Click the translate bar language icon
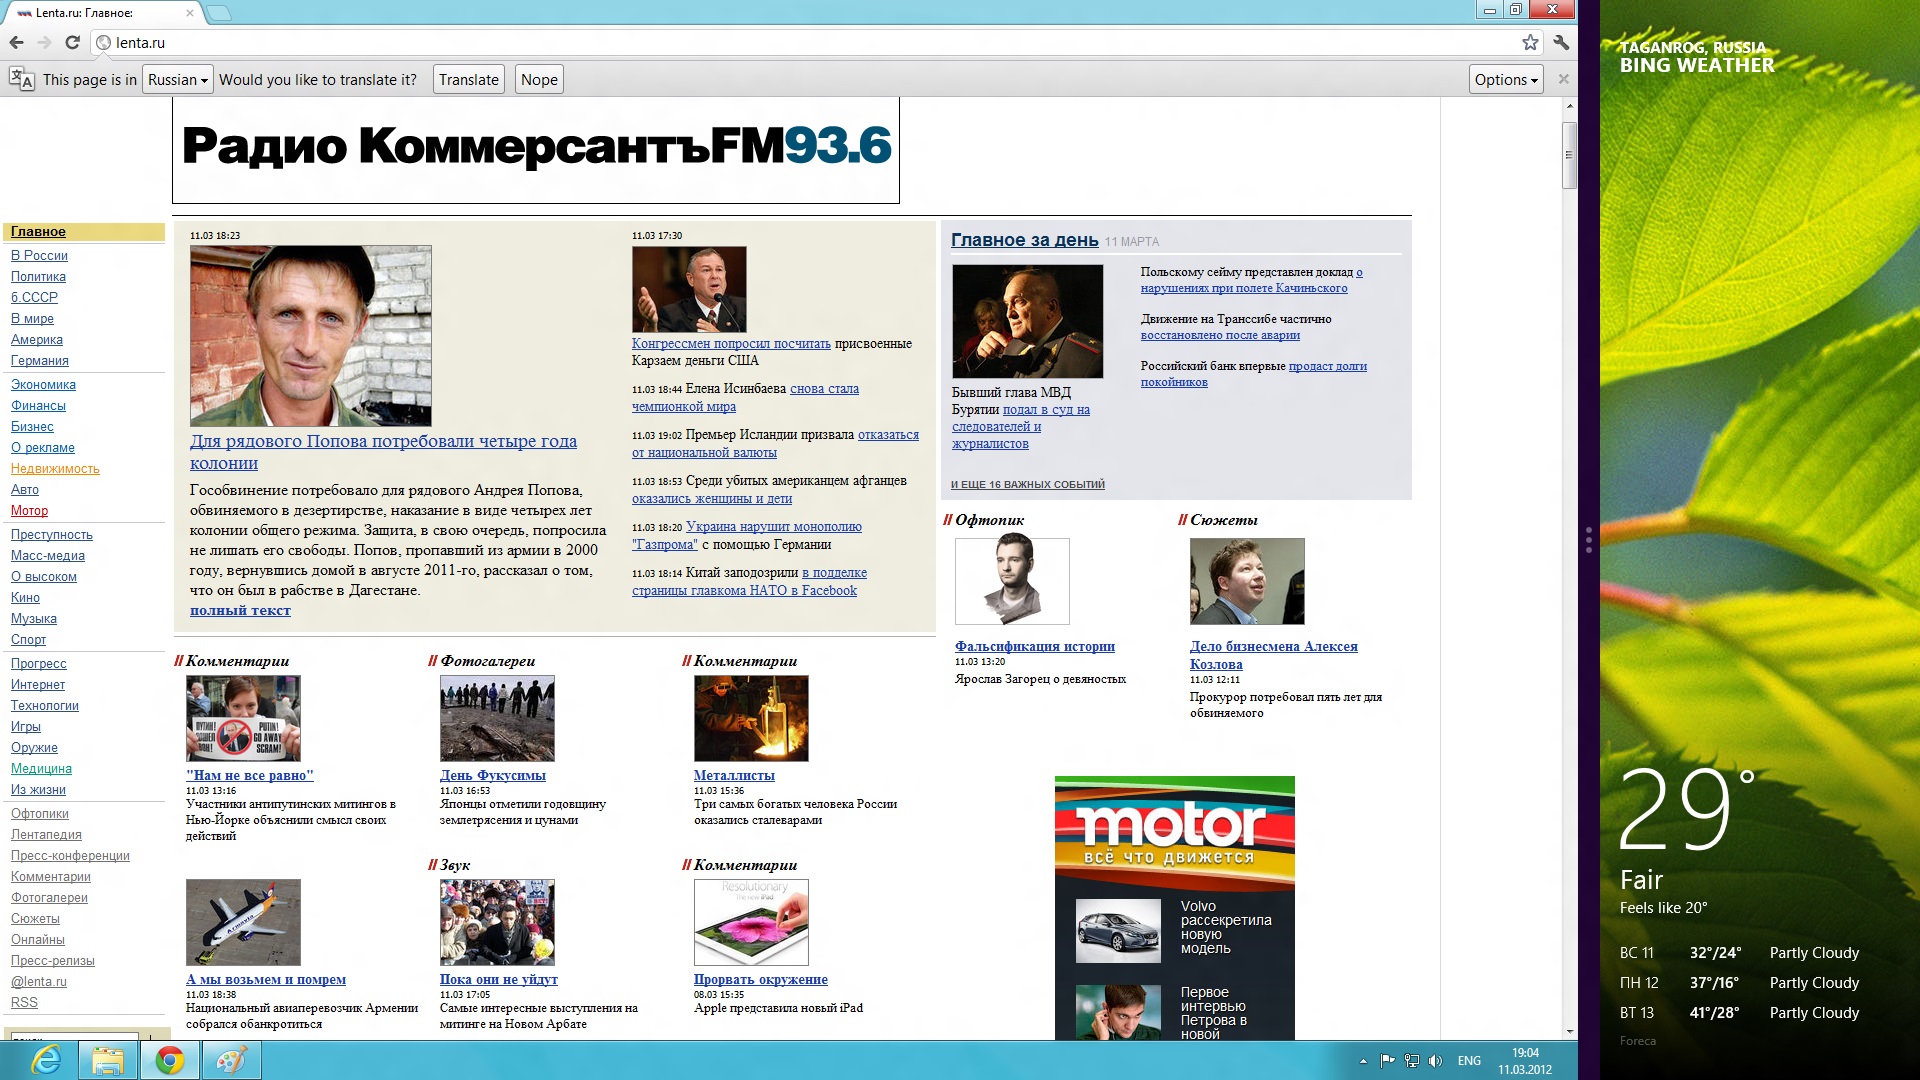The image size is (1920, 1080). [x=22, y=79]
